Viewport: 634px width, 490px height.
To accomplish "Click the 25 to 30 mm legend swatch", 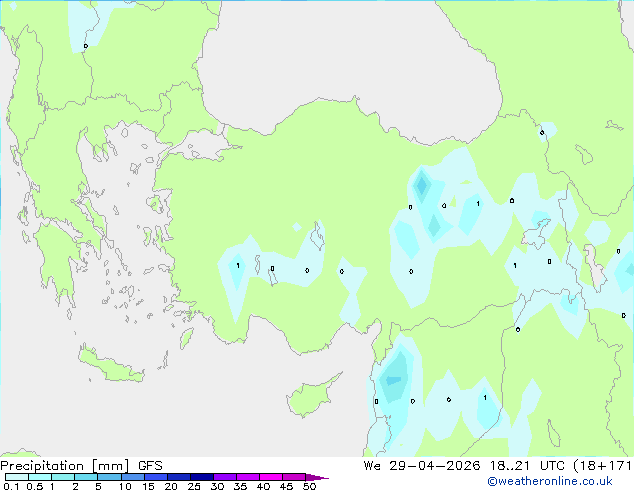I will click(201, 477).
